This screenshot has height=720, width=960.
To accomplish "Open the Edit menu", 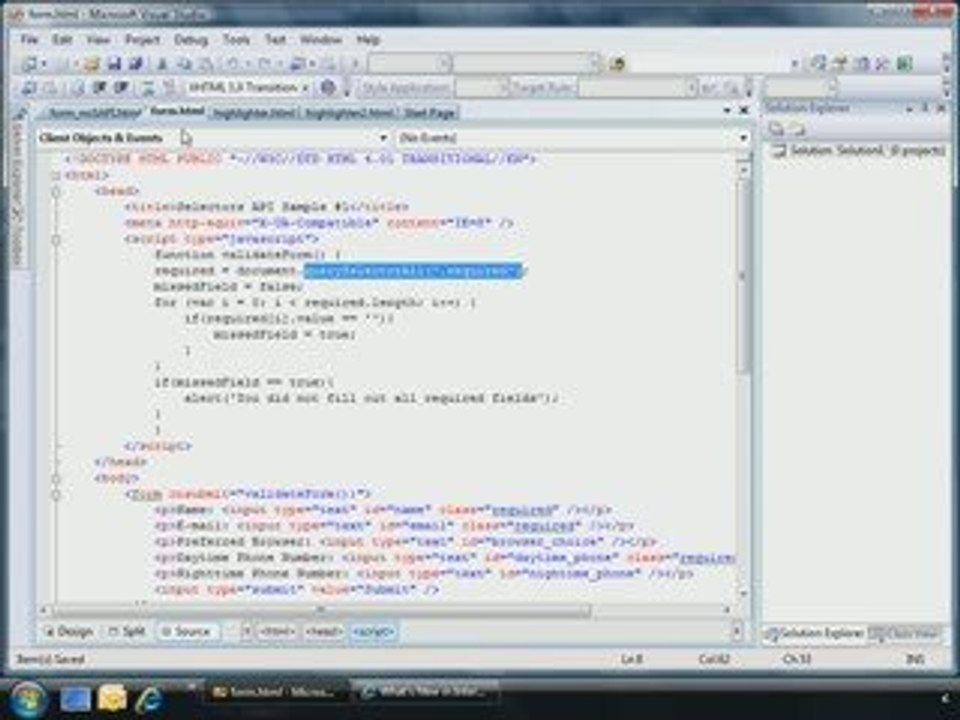I will tap(62, 40).
